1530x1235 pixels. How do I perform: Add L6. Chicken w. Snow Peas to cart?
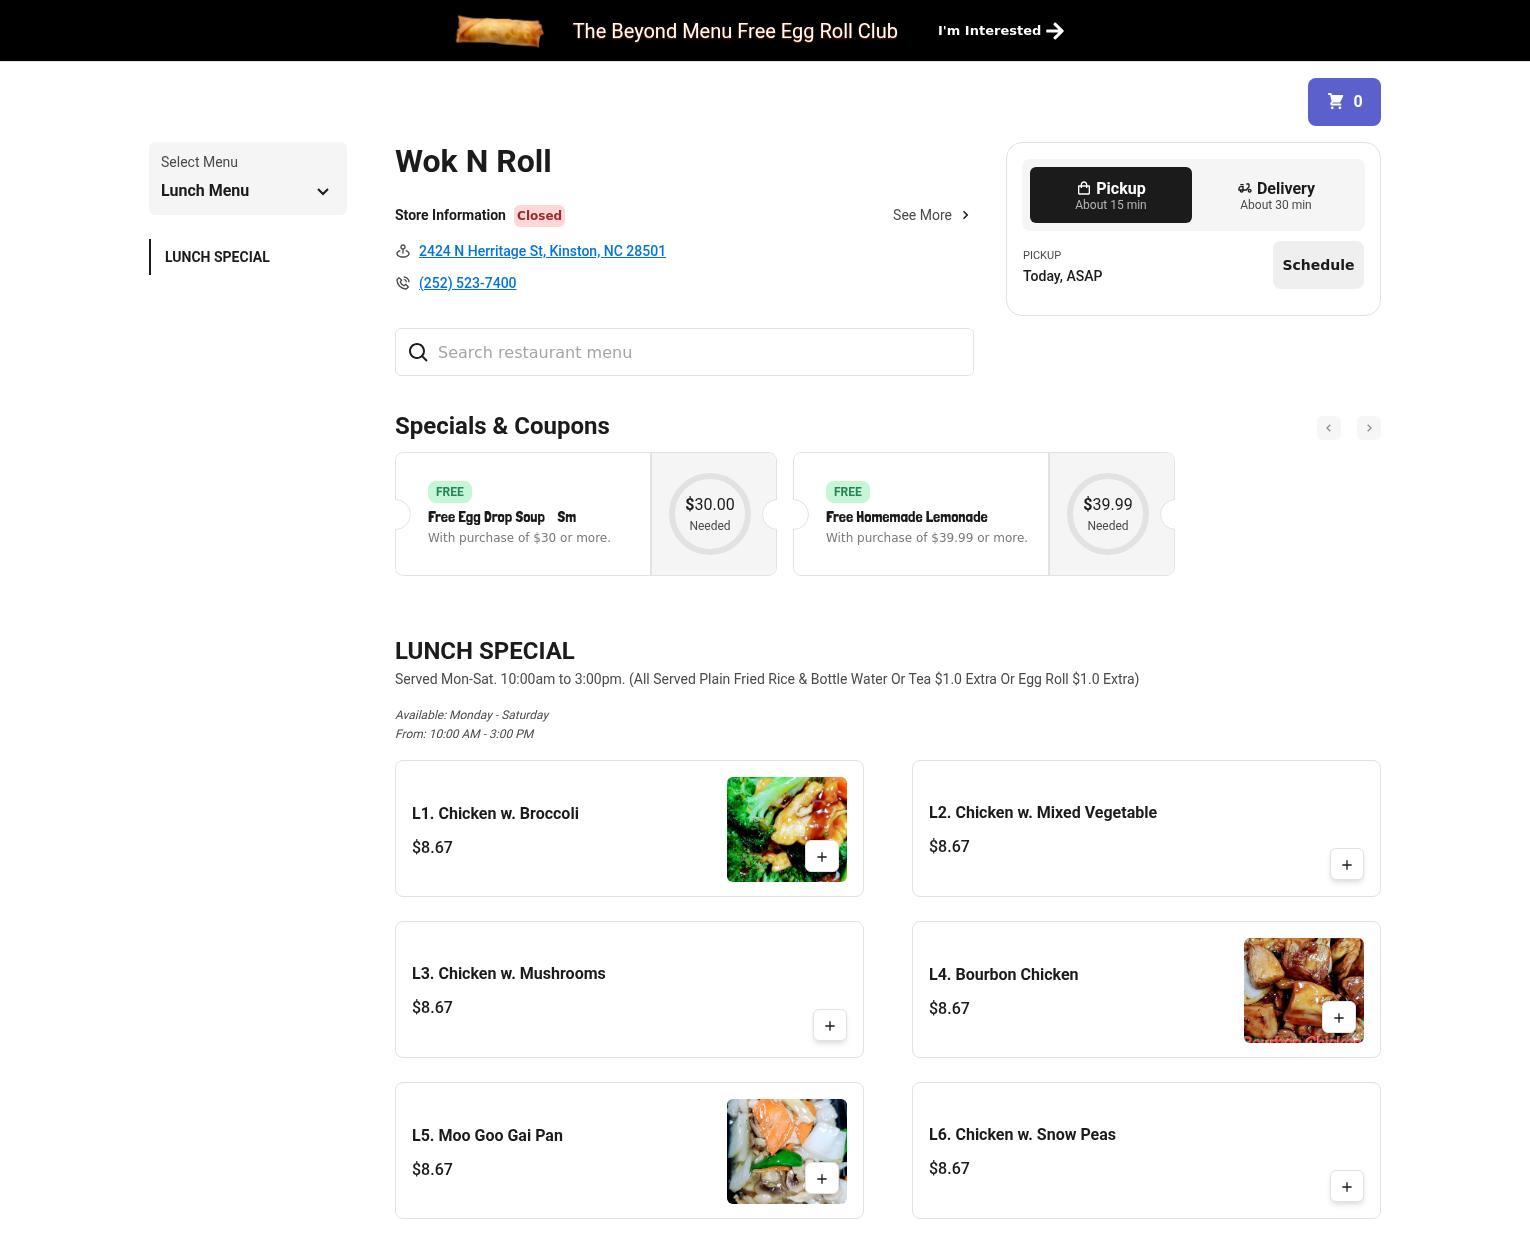1347,1187
